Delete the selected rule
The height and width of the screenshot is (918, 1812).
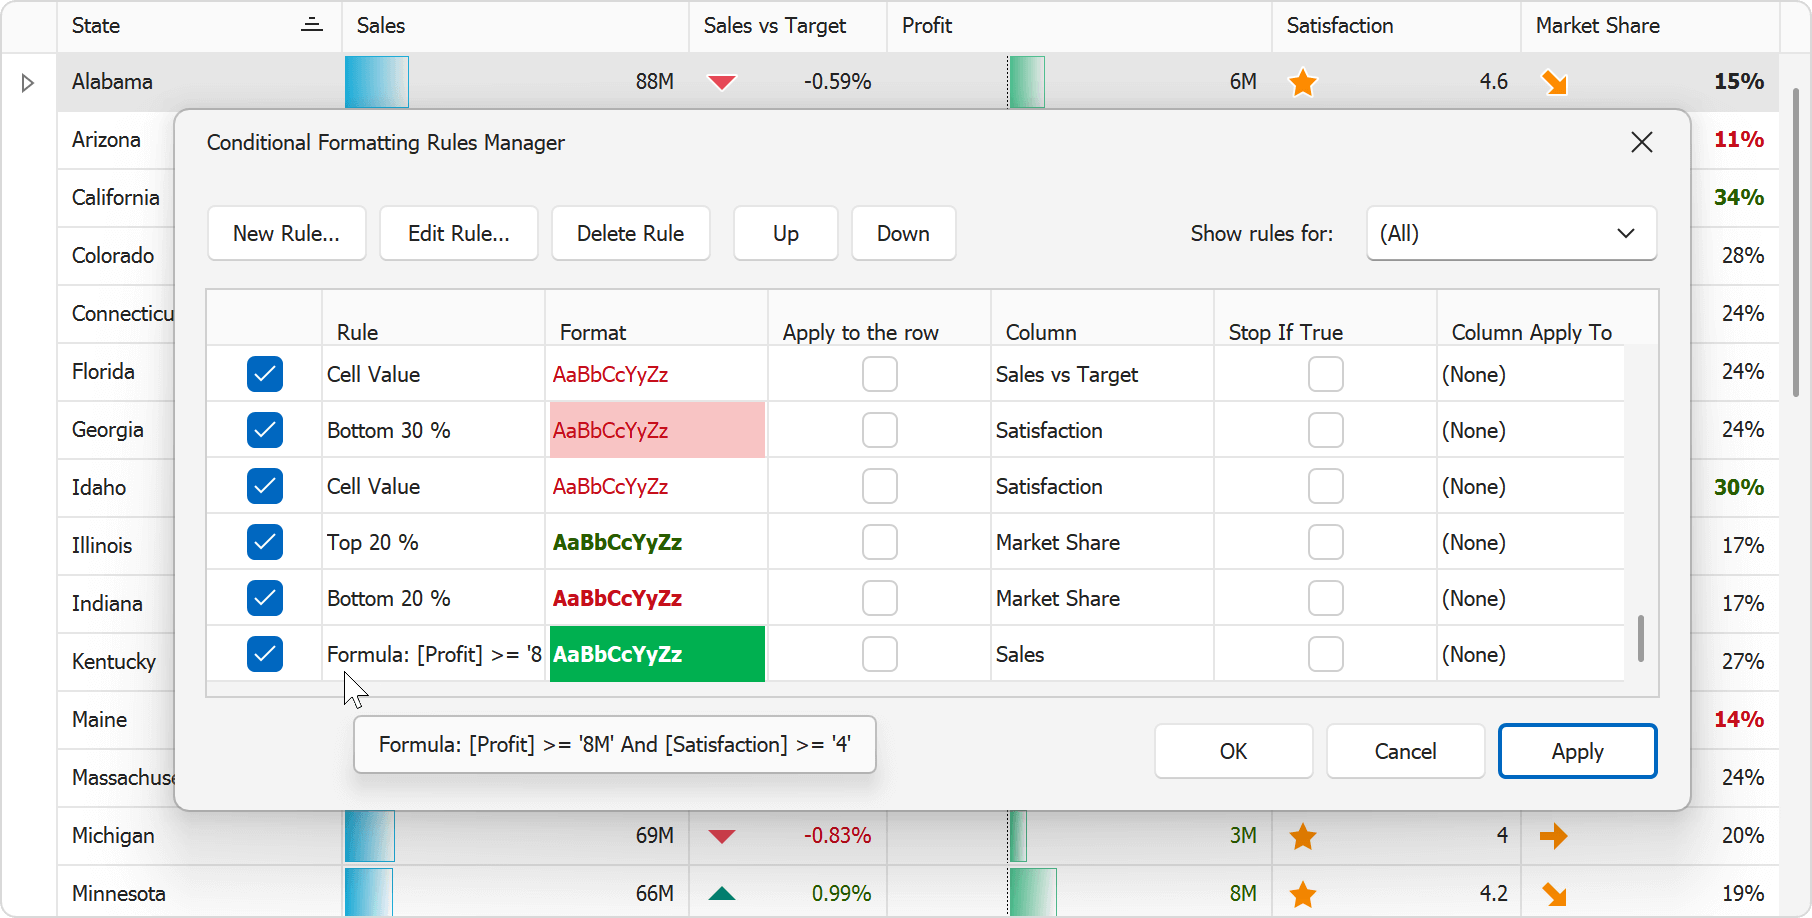[x=630, y=233]
